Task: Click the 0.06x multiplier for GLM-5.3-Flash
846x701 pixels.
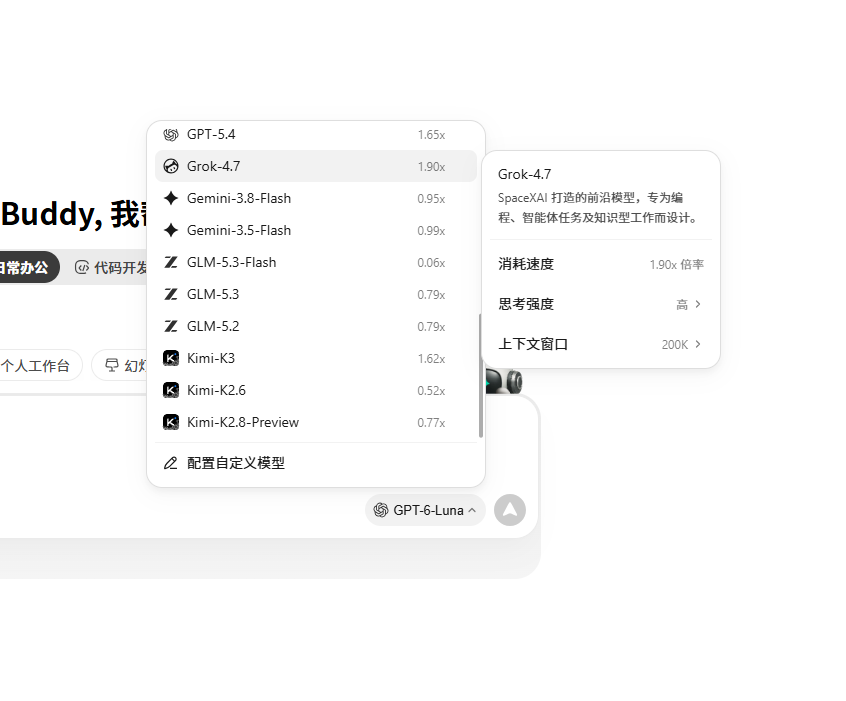Action: (x=431, y=263)
